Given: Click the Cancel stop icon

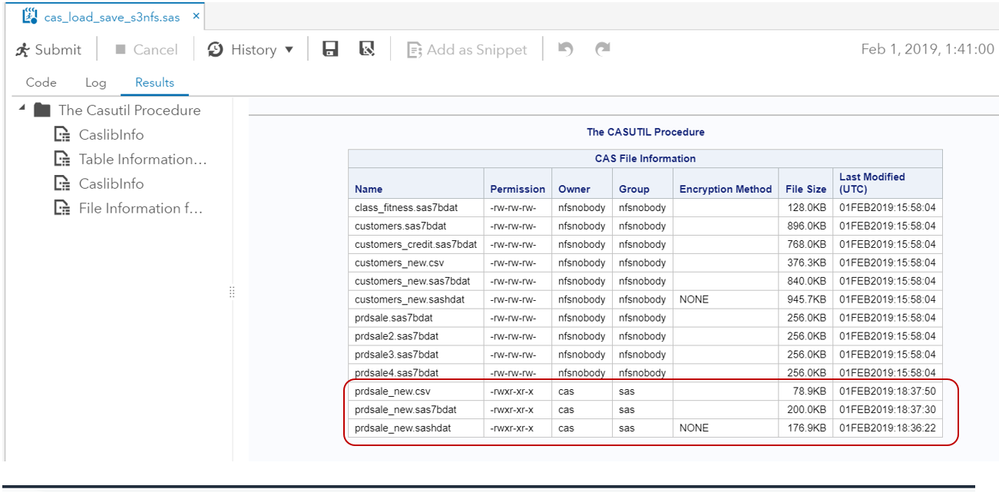Looking at the screenshot, I should [x=121, y=50].
